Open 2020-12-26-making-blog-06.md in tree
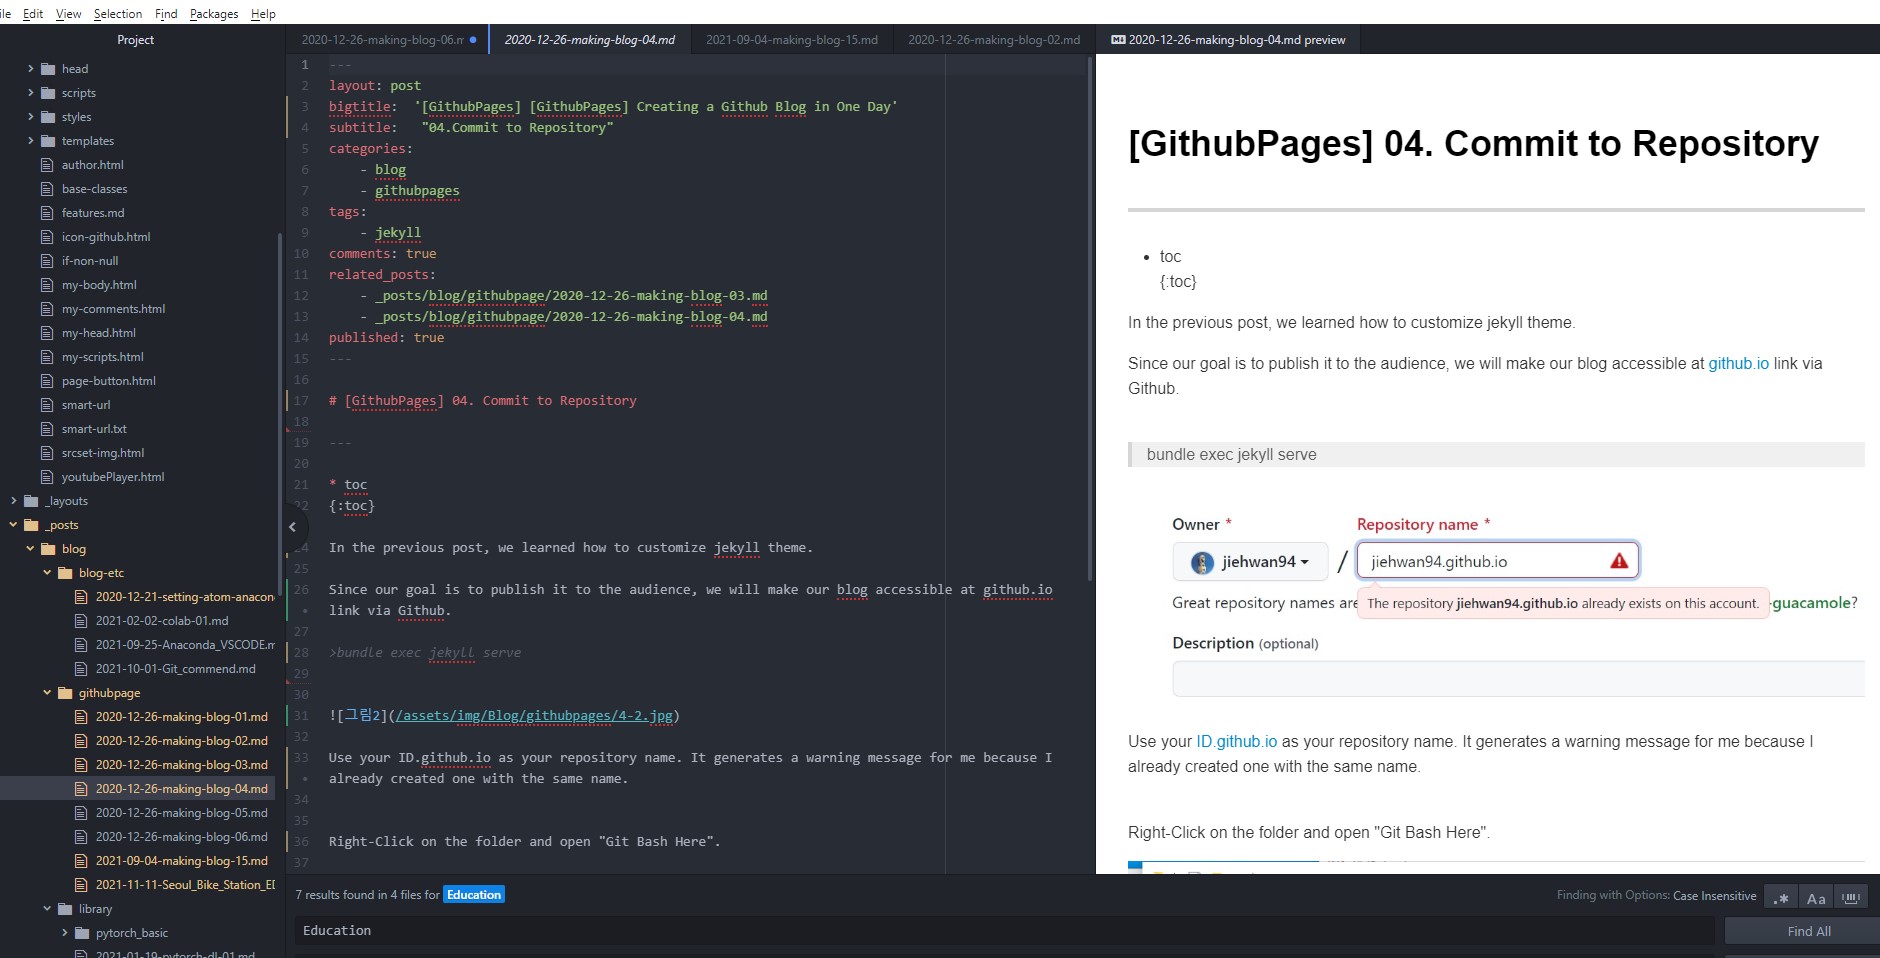 (182, 837)
